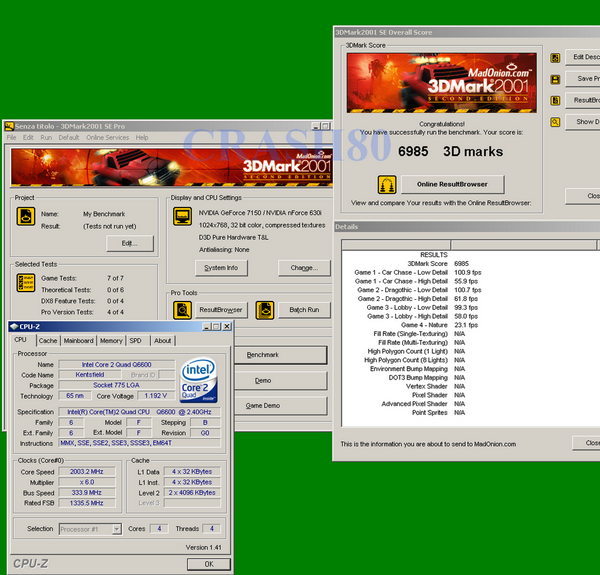Click the ResultBrowser button in Pro Tools
The image size is (600, 575).
pyautogui.click(x=221, y=310)
